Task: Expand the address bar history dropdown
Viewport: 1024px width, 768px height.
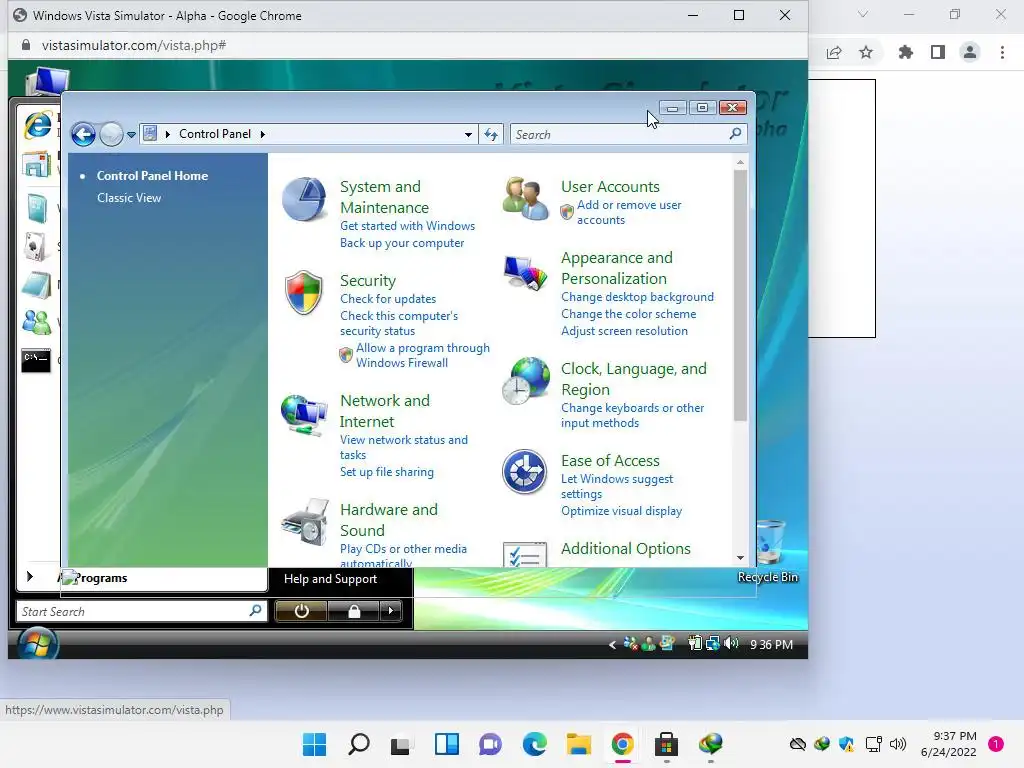Action: coord(468,135)
